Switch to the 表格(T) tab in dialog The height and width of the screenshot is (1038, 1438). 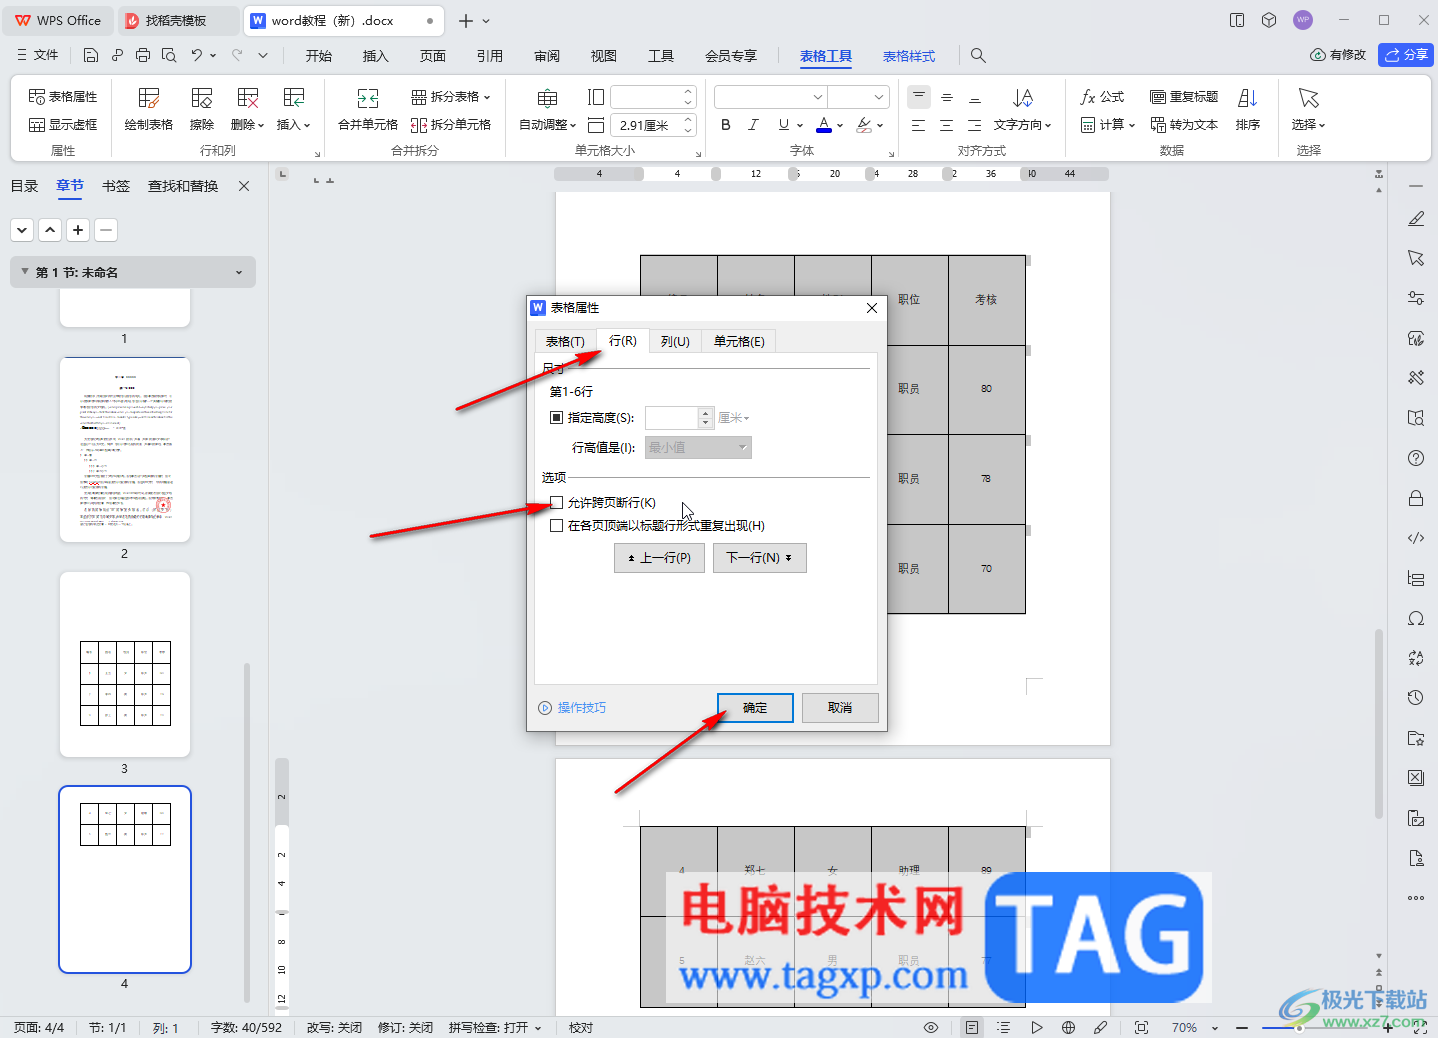(565, 341)
